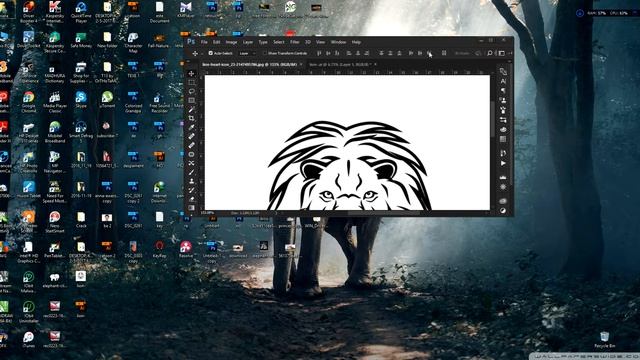Select the Media Player Classic desktop icon
The width and height of the screenshot is (640, 360).
pos(55,102)
